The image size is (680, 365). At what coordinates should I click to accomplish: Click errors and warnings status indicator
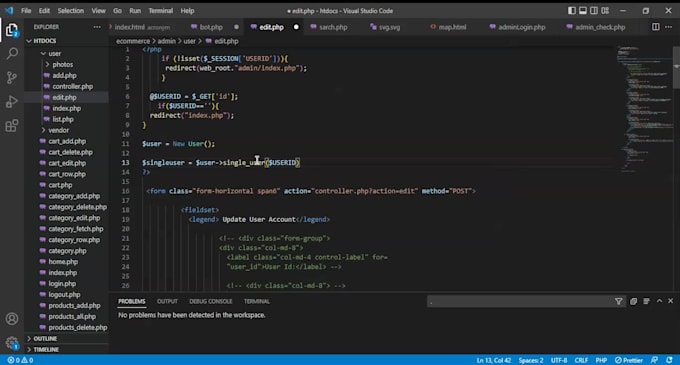pos(20,360)
